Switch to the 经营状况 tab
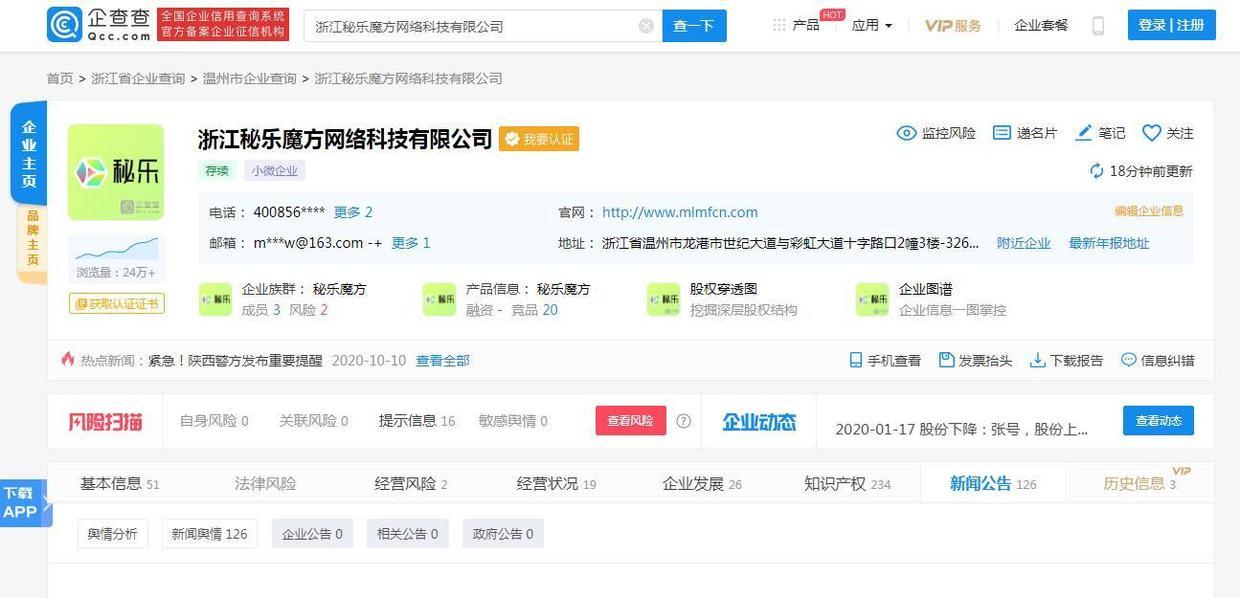 coord(556,484)
